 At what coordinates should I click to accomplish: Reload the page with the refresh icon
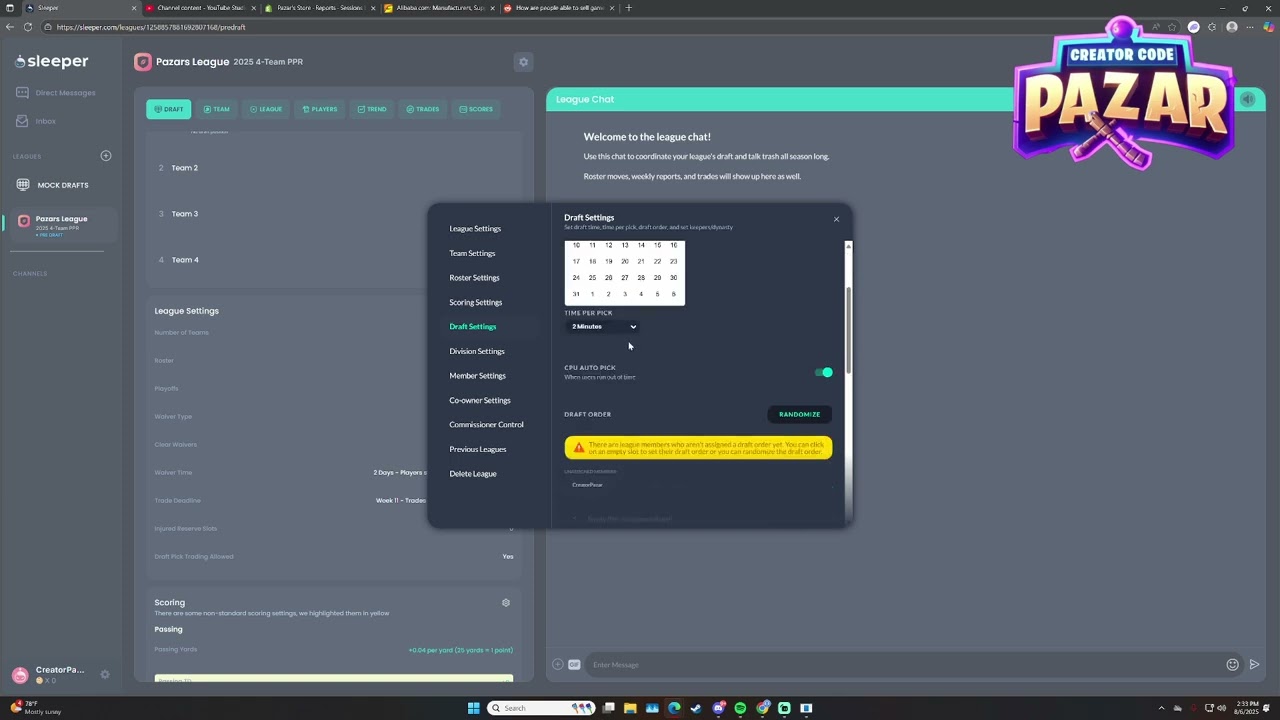pyautogui.click(x=28, y=27)
